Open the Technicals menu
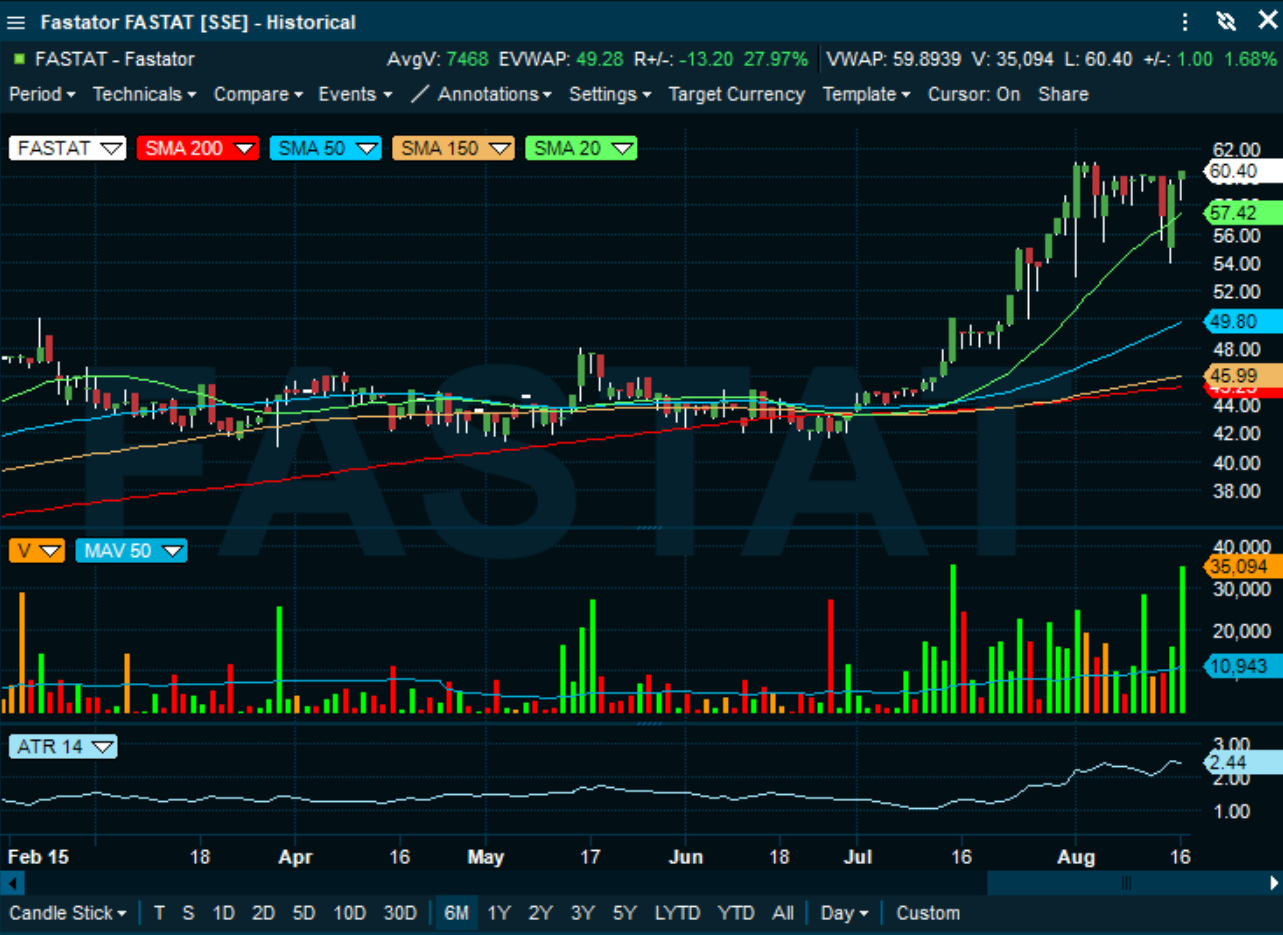Image resolution: width=1283 pixels, height=935 pixels. point(144,94)
